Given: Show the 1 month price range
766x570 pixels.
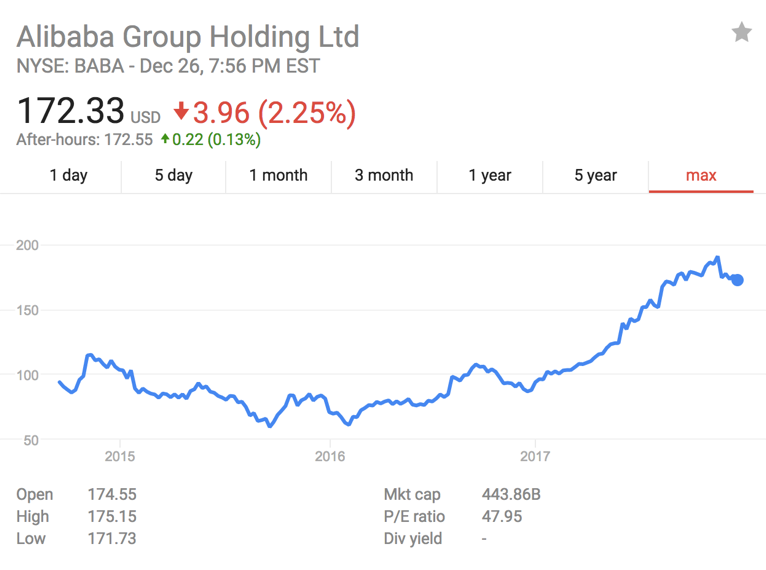Looking at the screenshot, I should click(278, 175).
